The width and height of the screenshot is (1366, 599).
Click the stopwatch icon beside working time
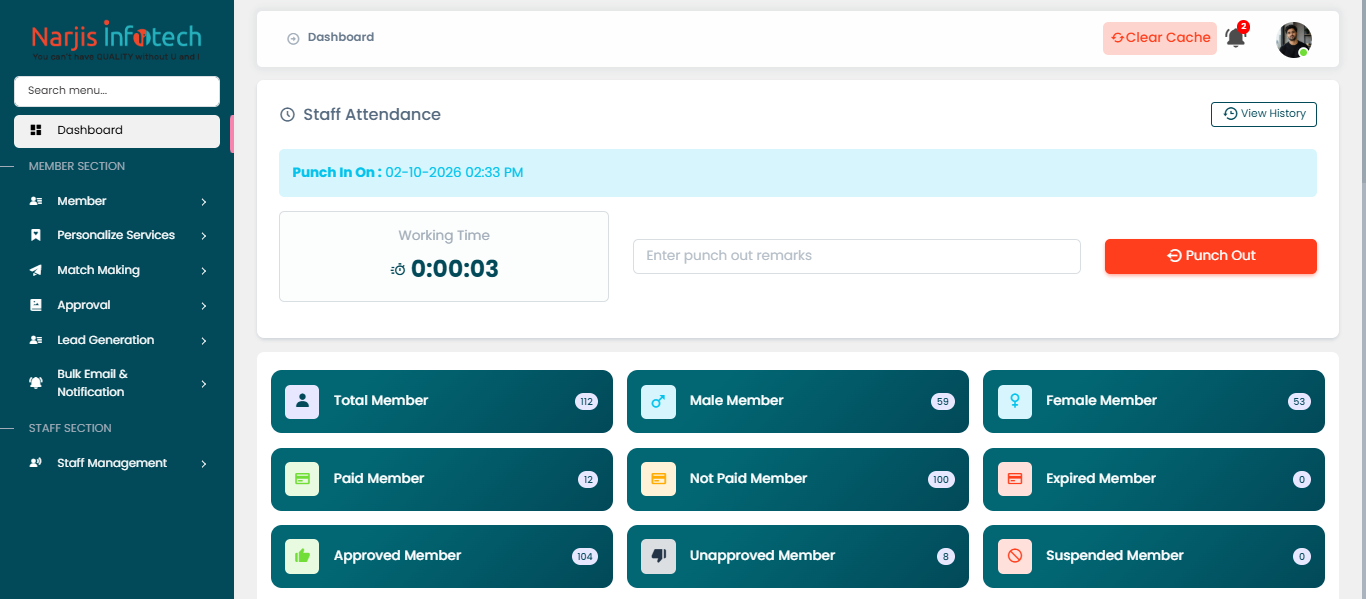398,270
